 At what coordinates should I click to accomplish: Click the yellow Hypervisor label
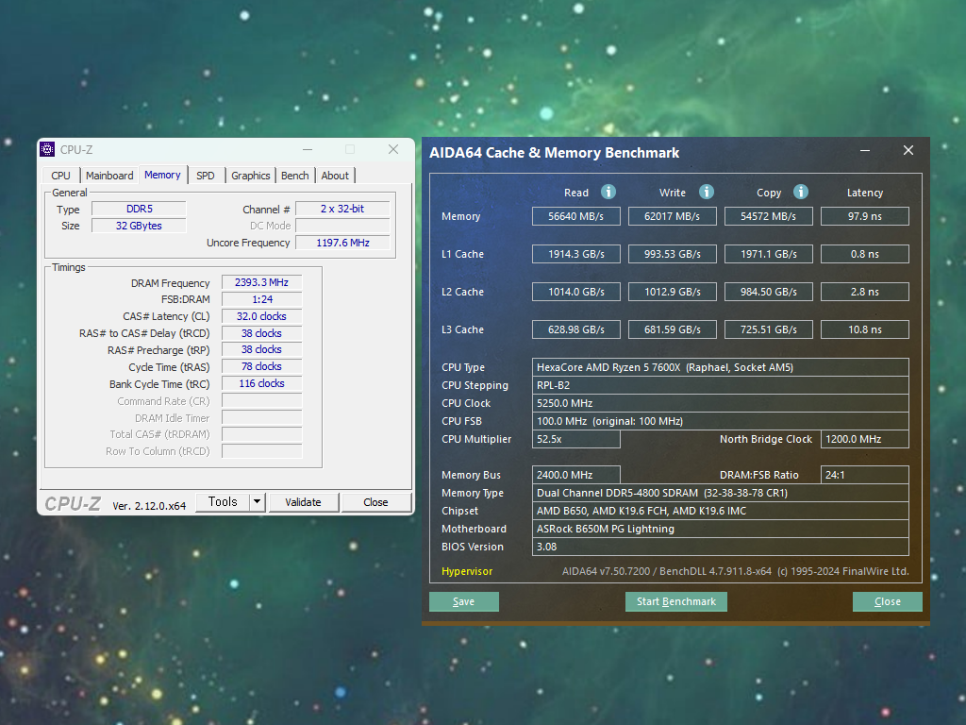coord(467,572)
